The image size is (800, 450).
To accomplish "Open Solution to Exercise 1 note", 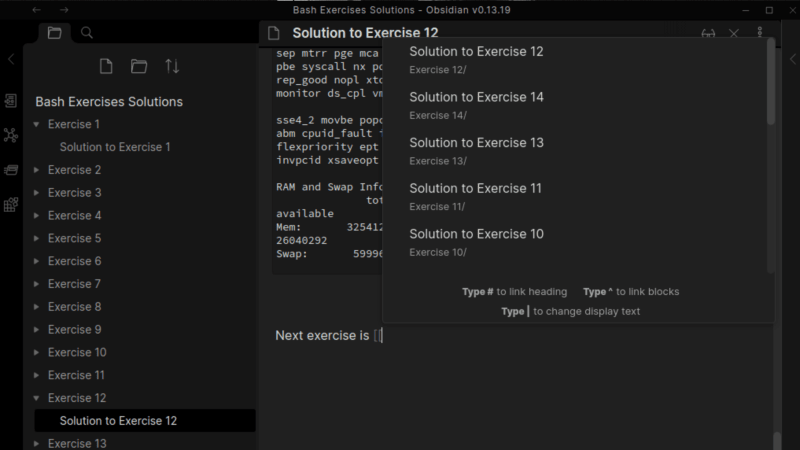I will tap(115, 147).
